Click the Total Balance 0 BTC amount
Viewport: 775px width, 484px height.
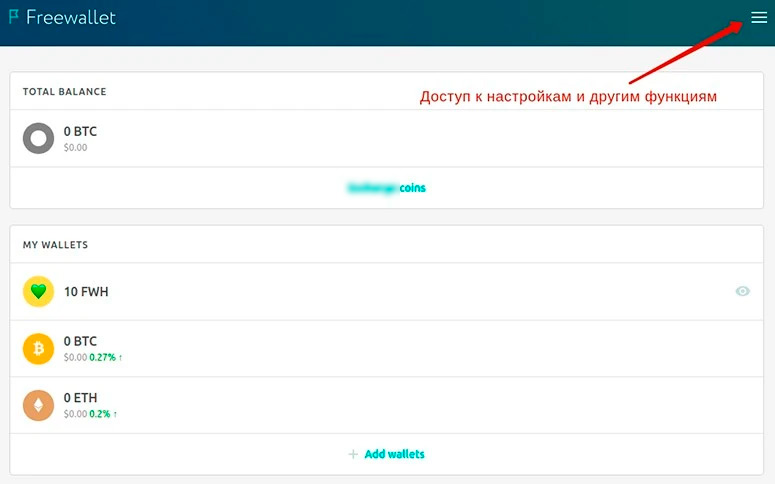pyautogui.click(x=80, y=132)
